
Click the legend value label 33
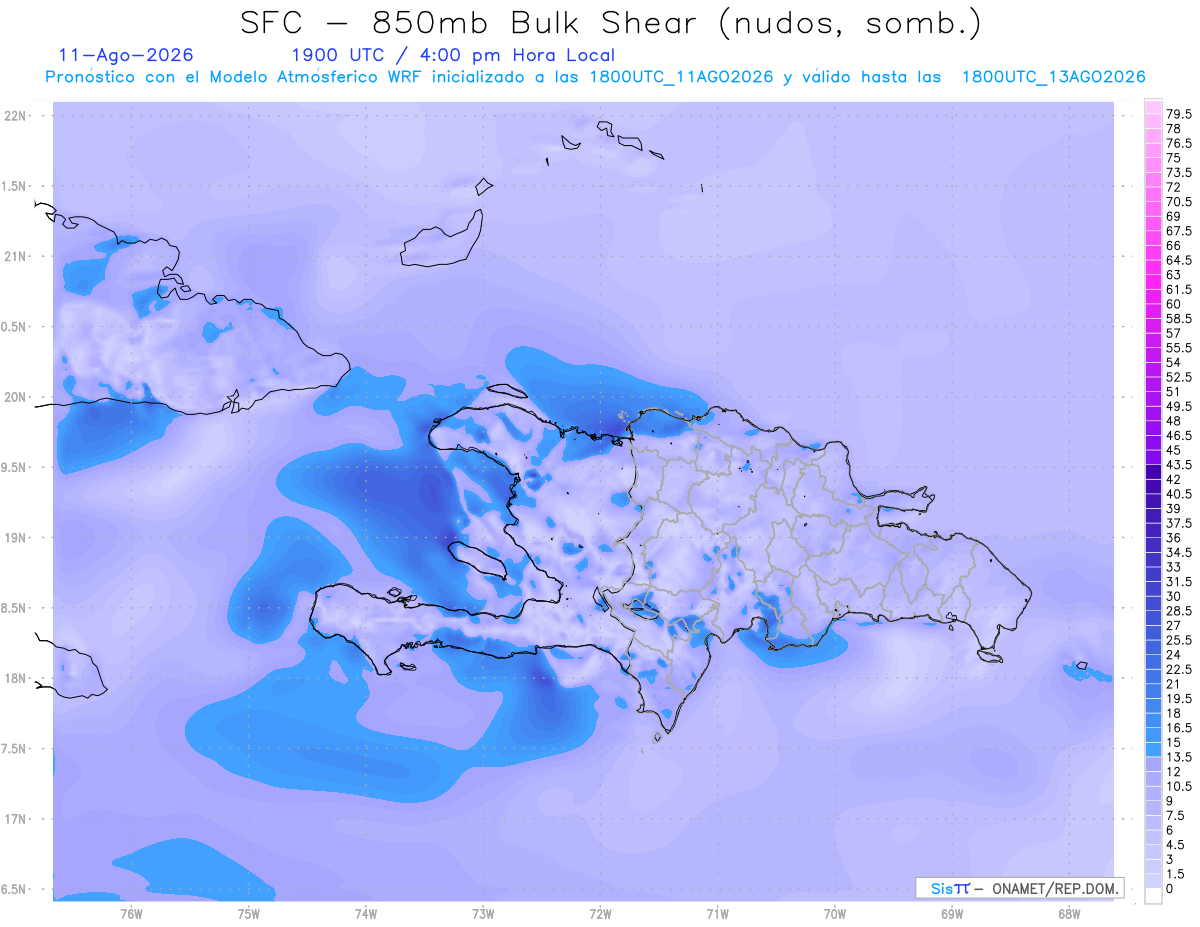tap(1174, 567)
